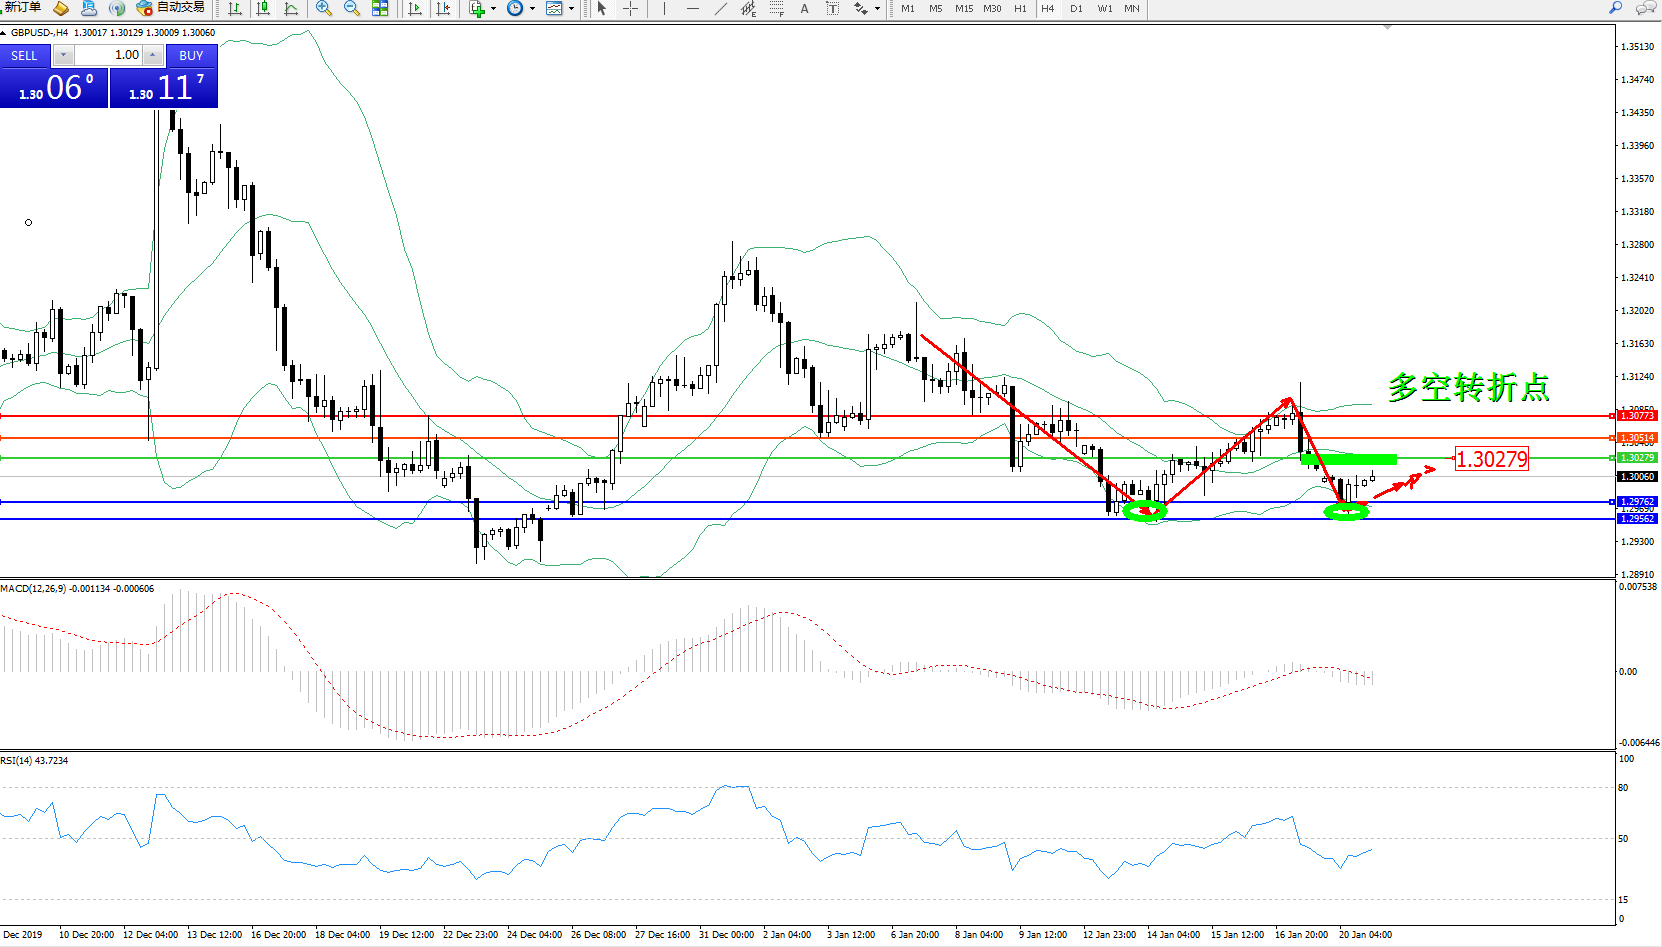Click the lot volume input field

pos(109,55)
